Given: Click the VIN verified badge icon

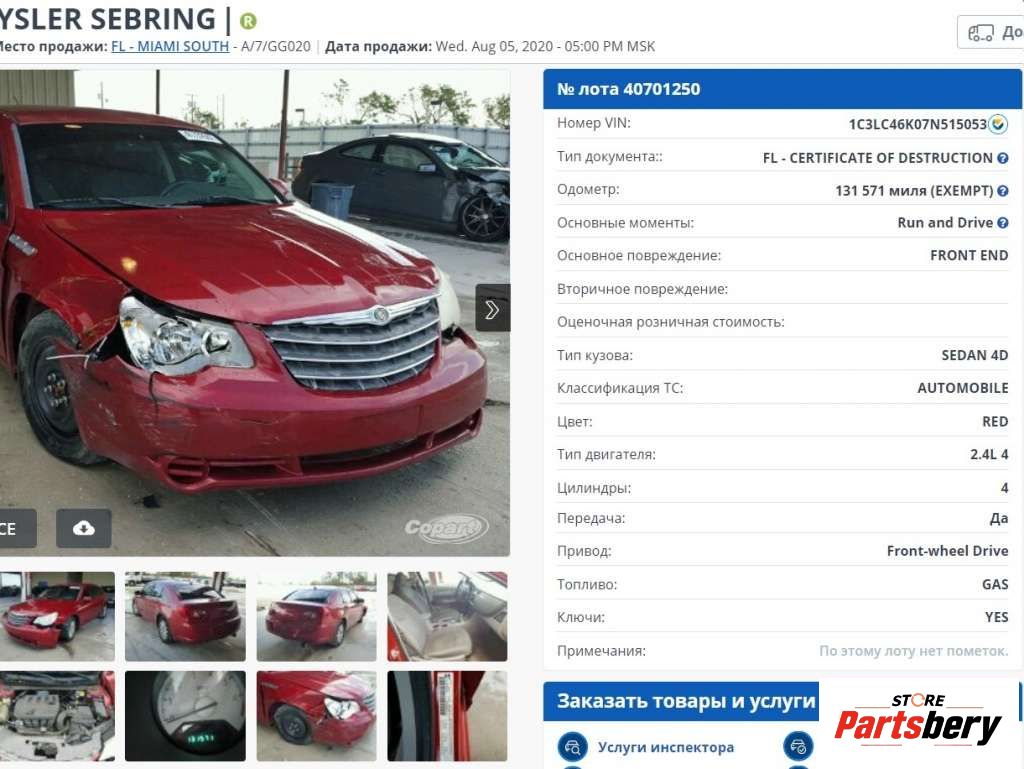Looking at the screenshot, I should [x=998, y=124].
